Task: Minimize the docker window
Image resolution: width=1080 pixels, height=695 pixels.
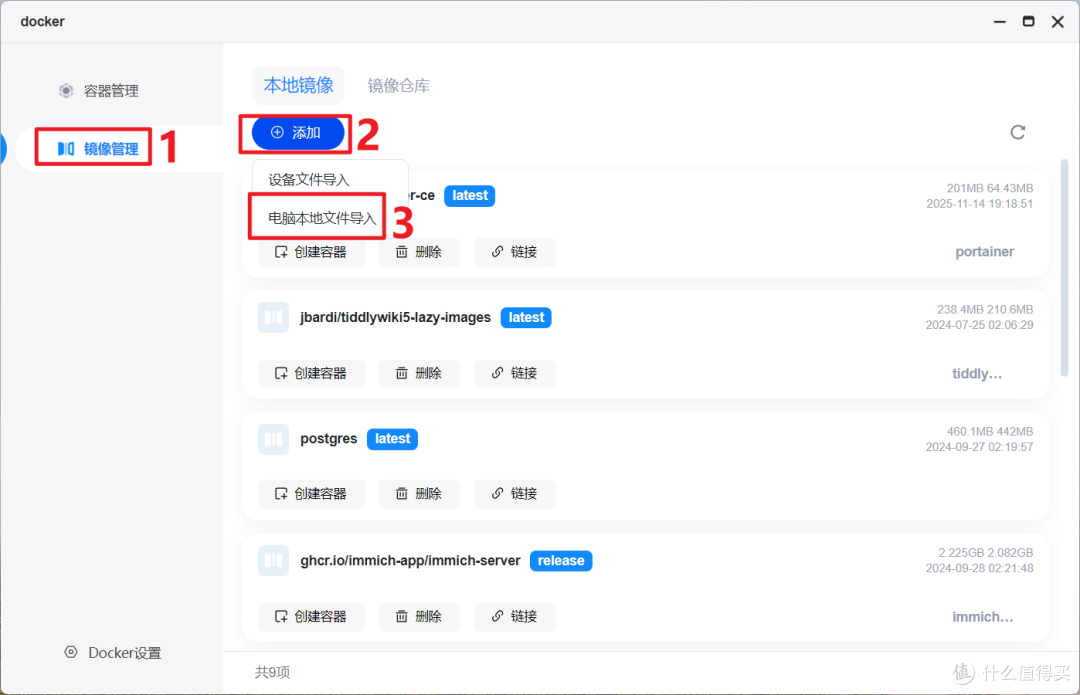Action: [x=999, y=22]
